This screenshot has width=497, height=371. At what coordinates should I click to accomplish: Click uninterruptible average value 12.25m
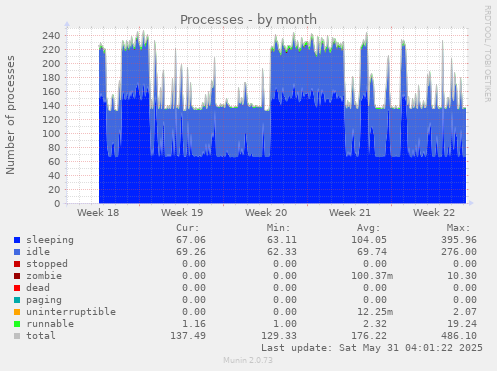pyautogui.click(x=375, y=312)
